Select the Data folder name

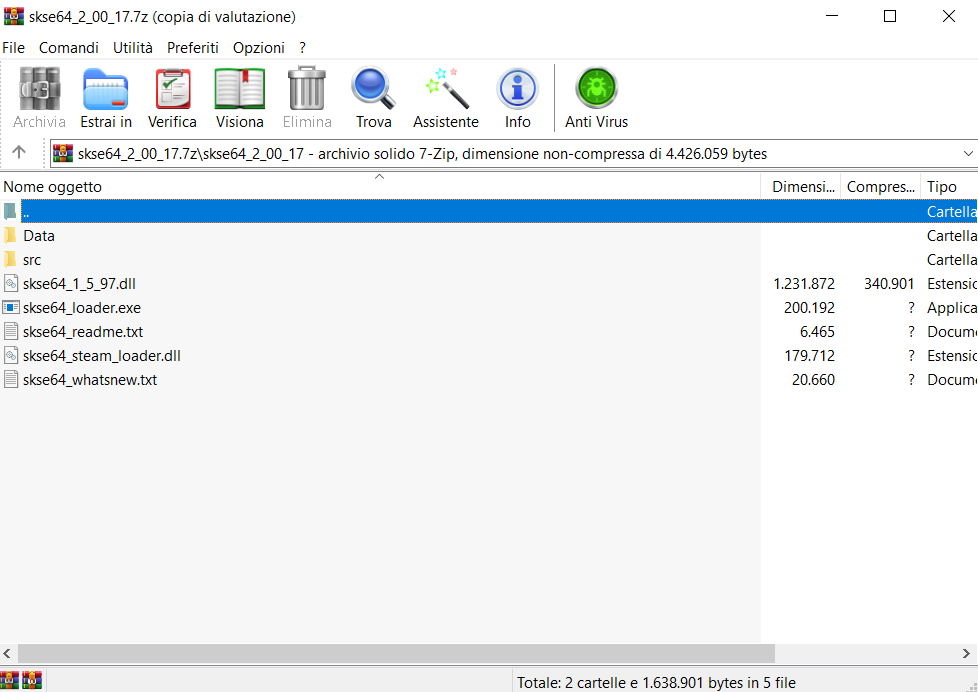(39, 236)
